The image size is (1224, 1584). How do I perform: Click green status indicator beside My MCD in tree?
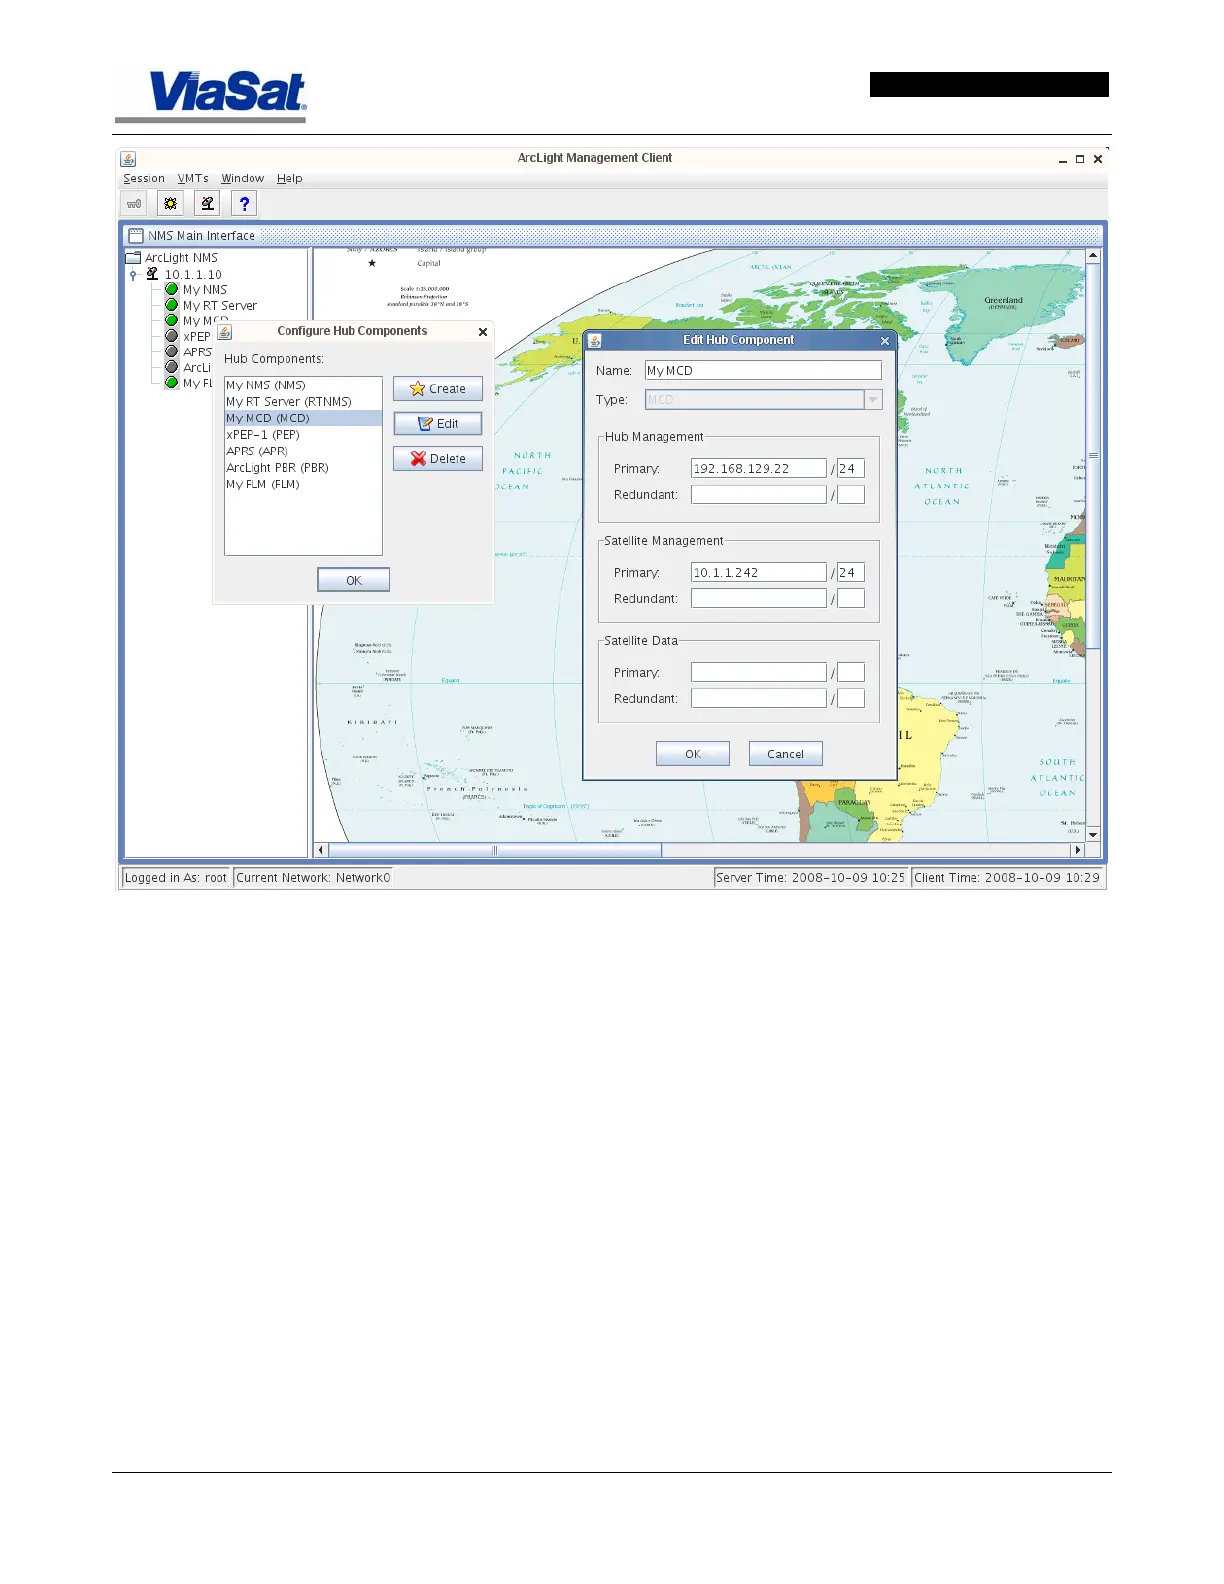click(x=172, y=320)
